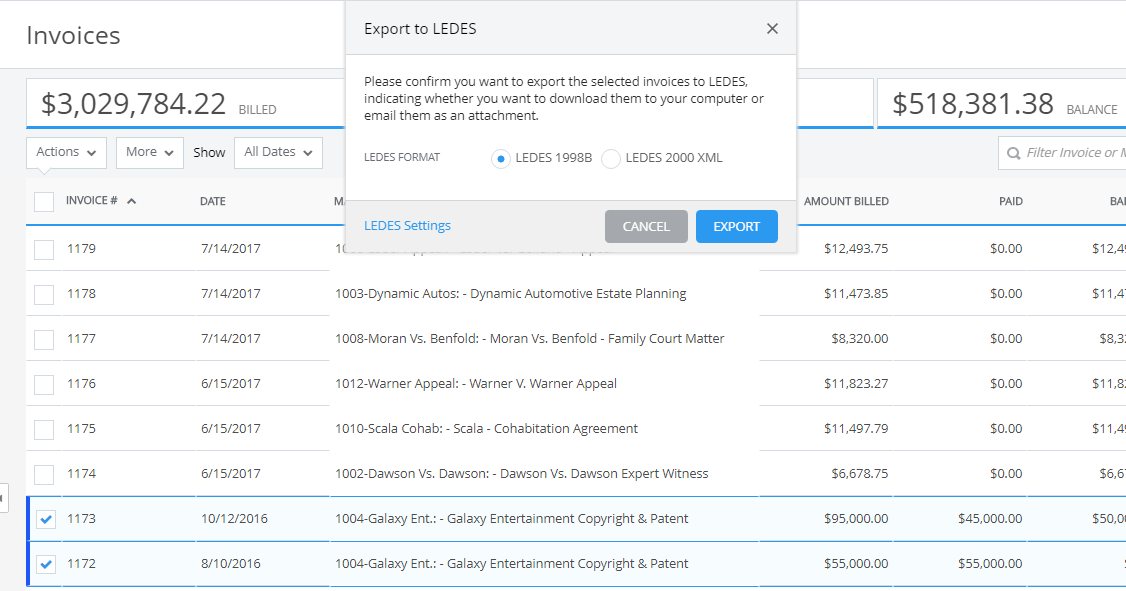Expand the More dropdown menu
This screenshot has height=591, width=1126.
click(149, 152)
